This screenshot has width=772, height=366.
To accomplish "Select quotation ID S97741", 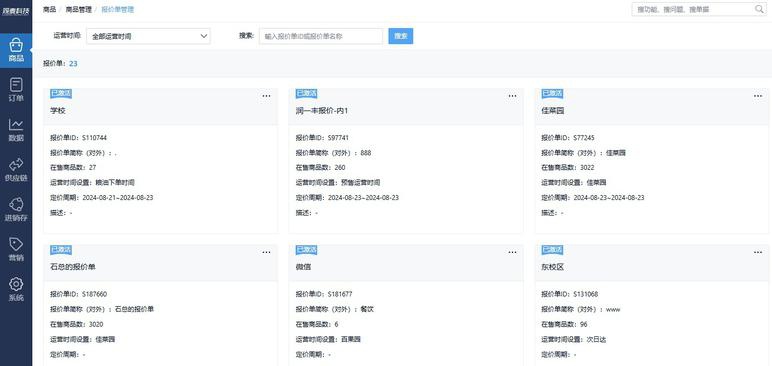I will coord(338,138).
